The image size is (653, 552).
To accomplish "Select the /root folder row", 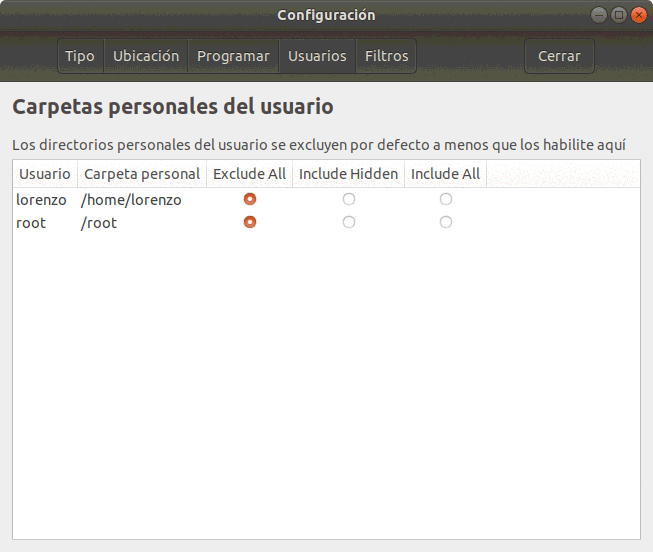I will coord(99,223).
